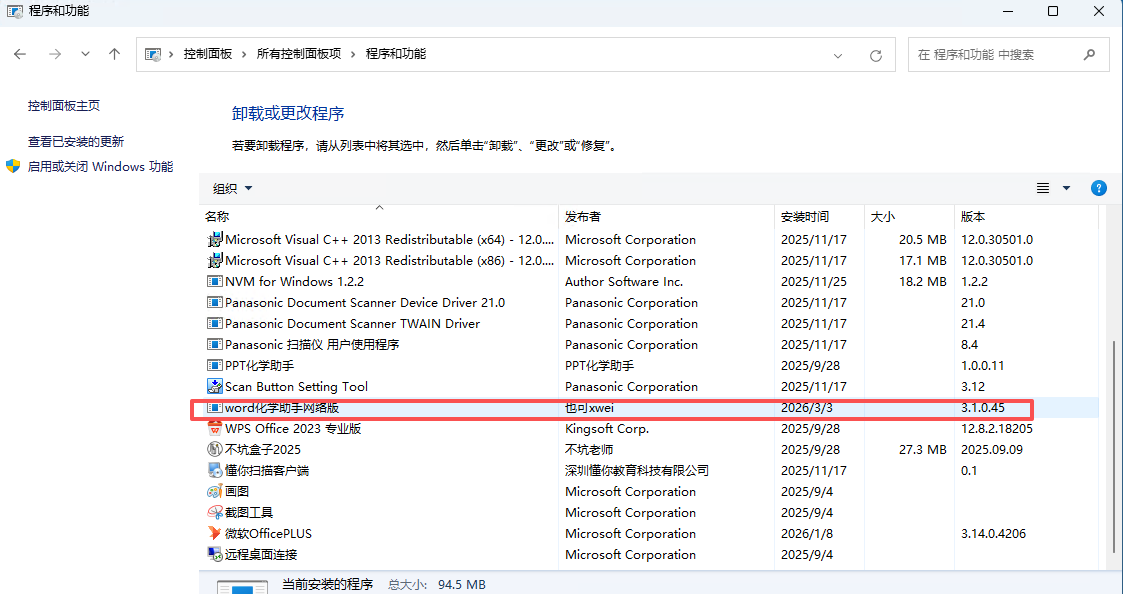Sort list by 发布者 column header
The height and width of the screenshot is (594, 1123).
(x=583, y=217)
